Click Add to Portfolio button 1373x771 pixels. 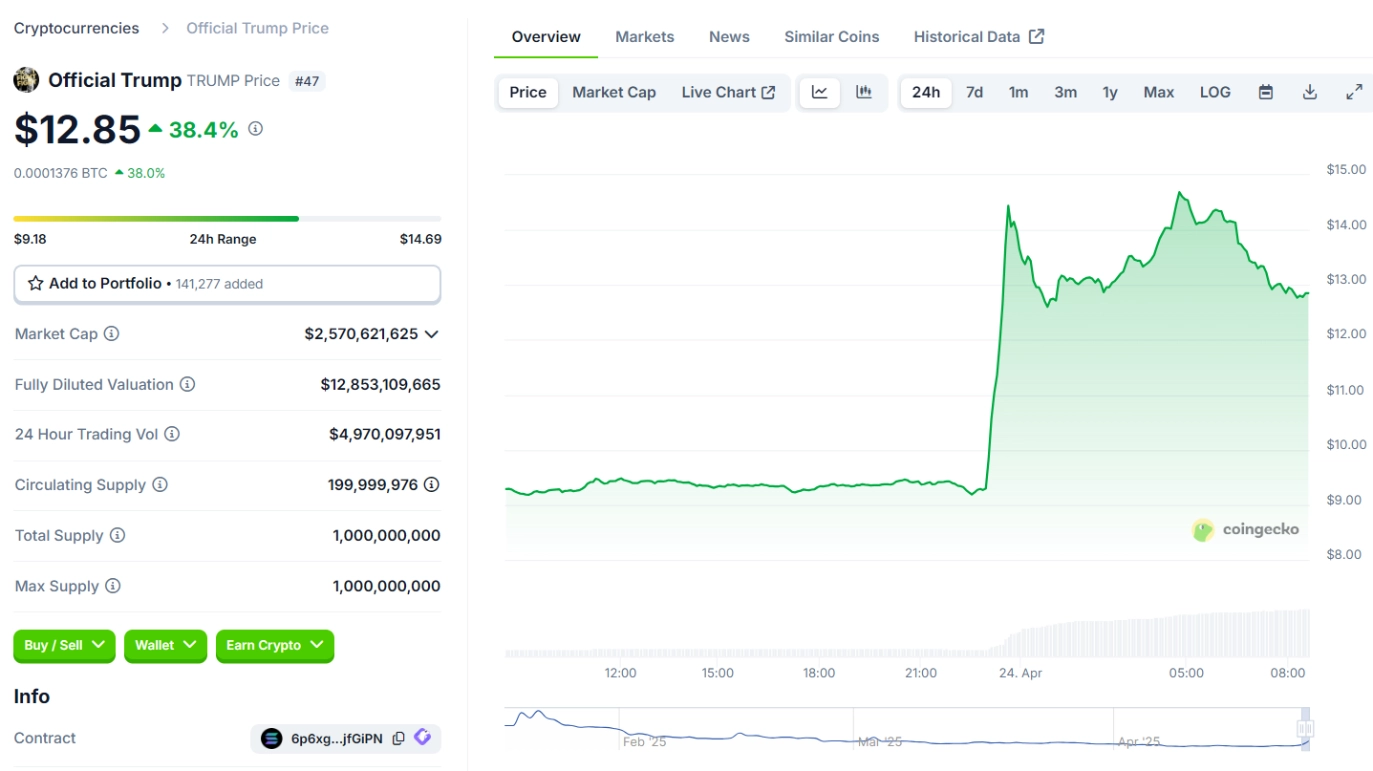[x=227, y=284]
